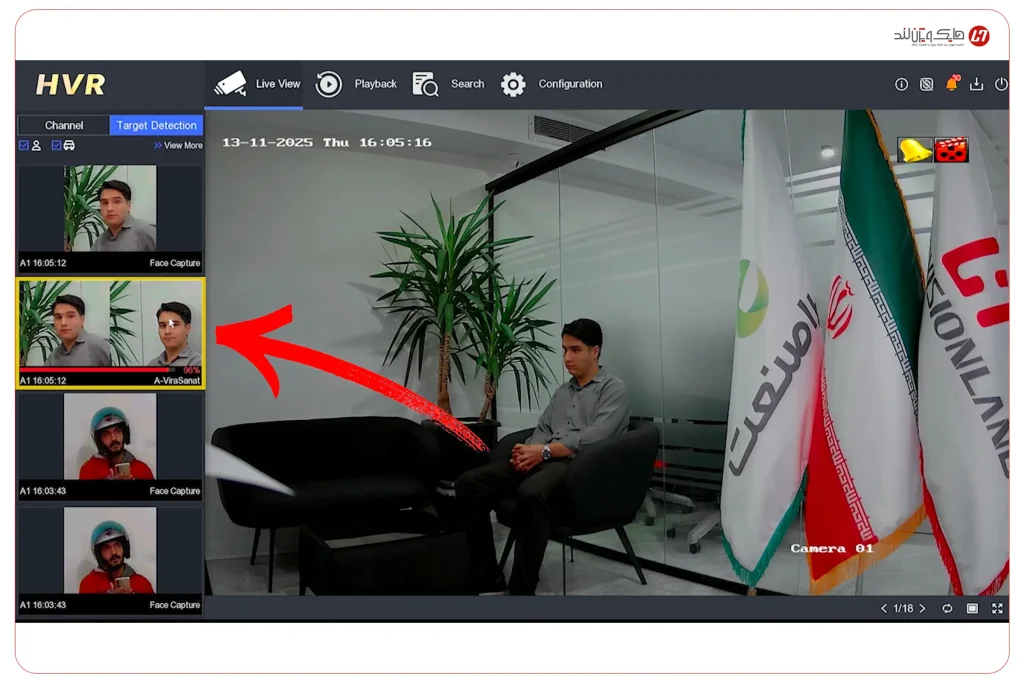Viewport: 1024px width, 683px height.
Task: Open the highlighted A-ViraSanat face capture thumbnail
Action: click(110, 333)
